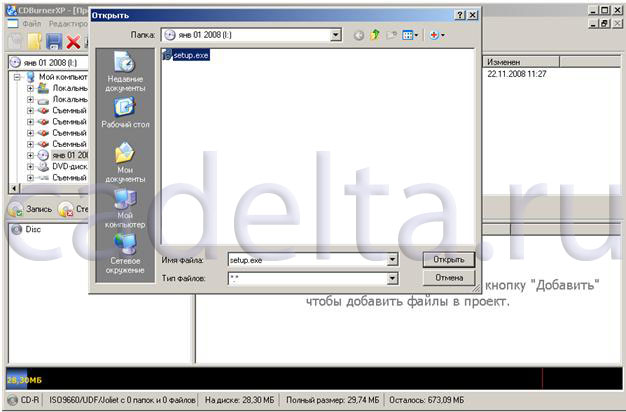Open the view menu dropdown in dialog
The image size is (626, 412).
[410, 35]
